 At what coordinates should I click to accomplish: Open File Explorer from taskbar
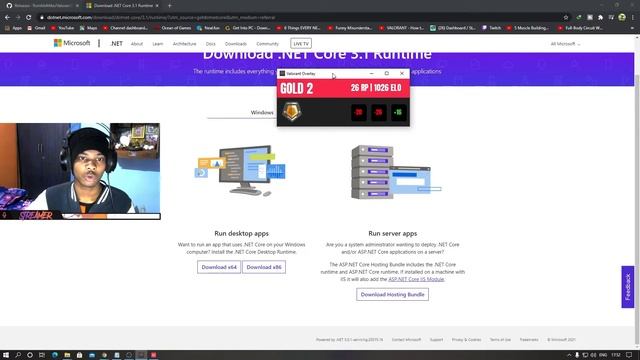tap(67, 355)
